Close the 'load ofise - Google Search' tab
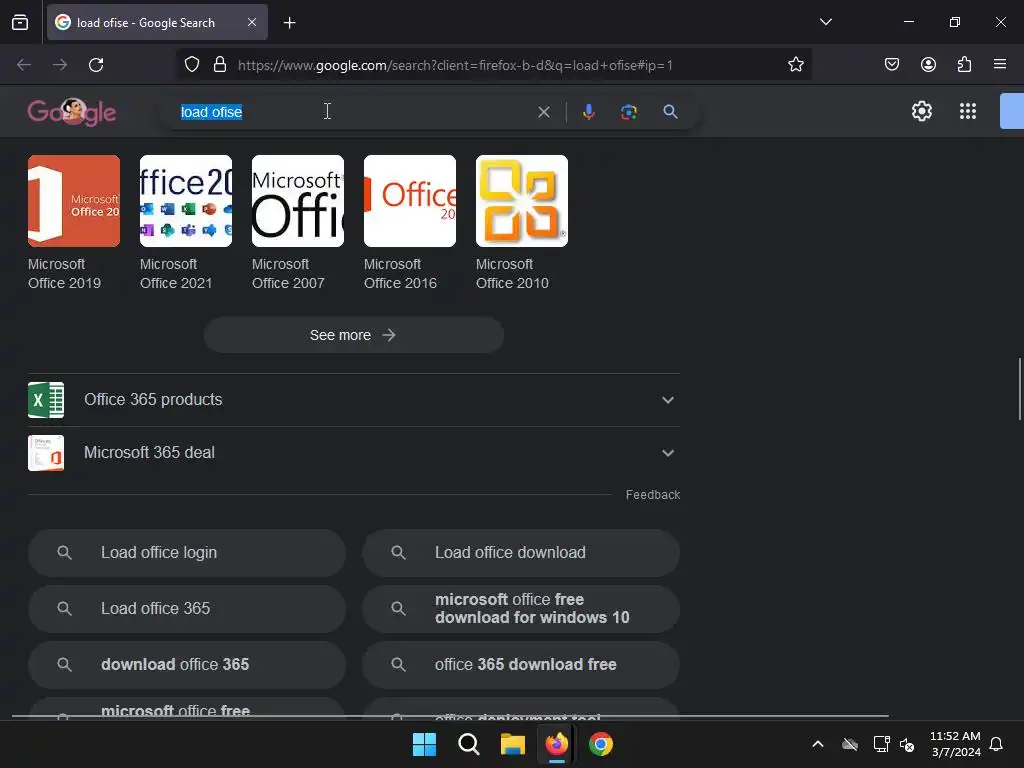 [252, 22]
